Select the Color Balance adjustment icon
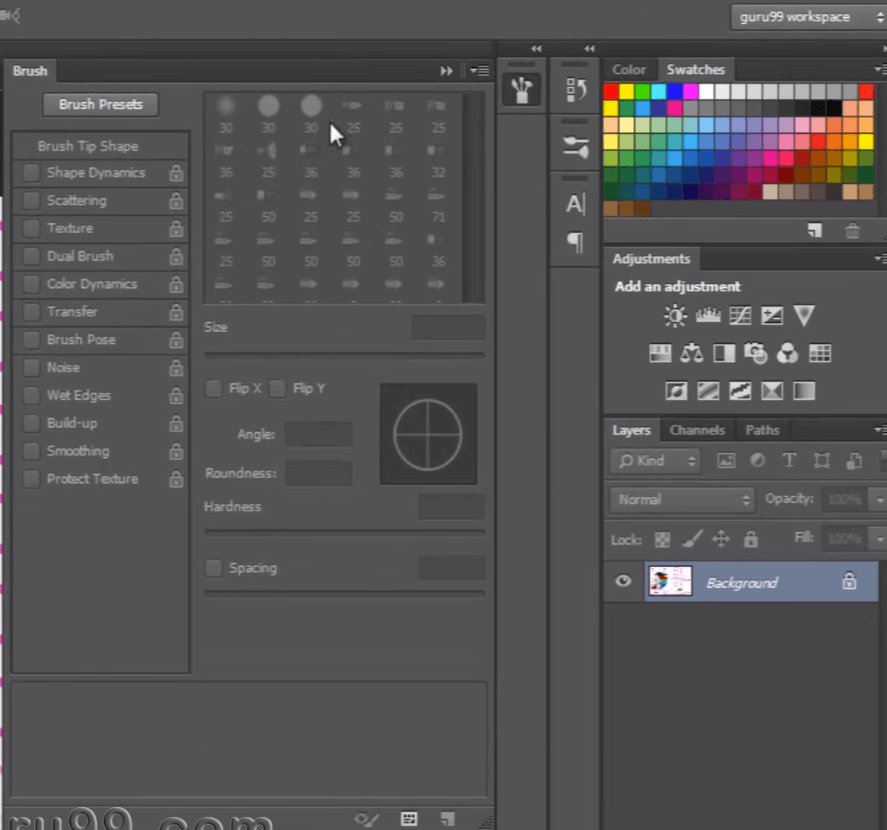887x830 pixels. point(692,353)
